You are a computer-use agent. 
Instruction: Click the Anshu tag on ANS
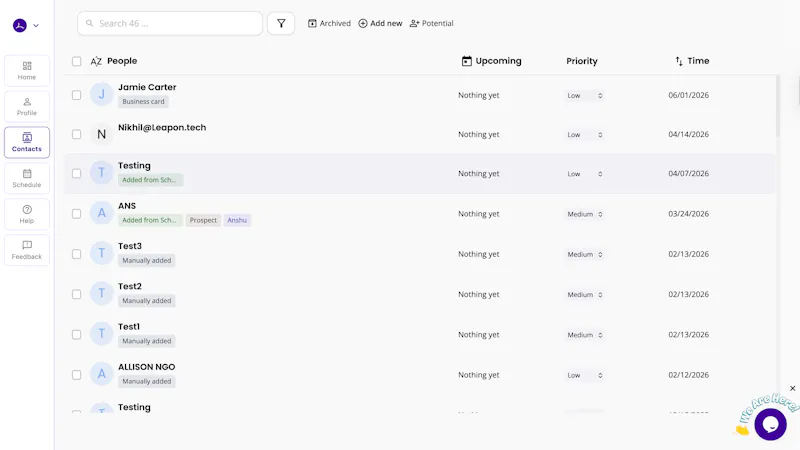[x=237, y=220]
